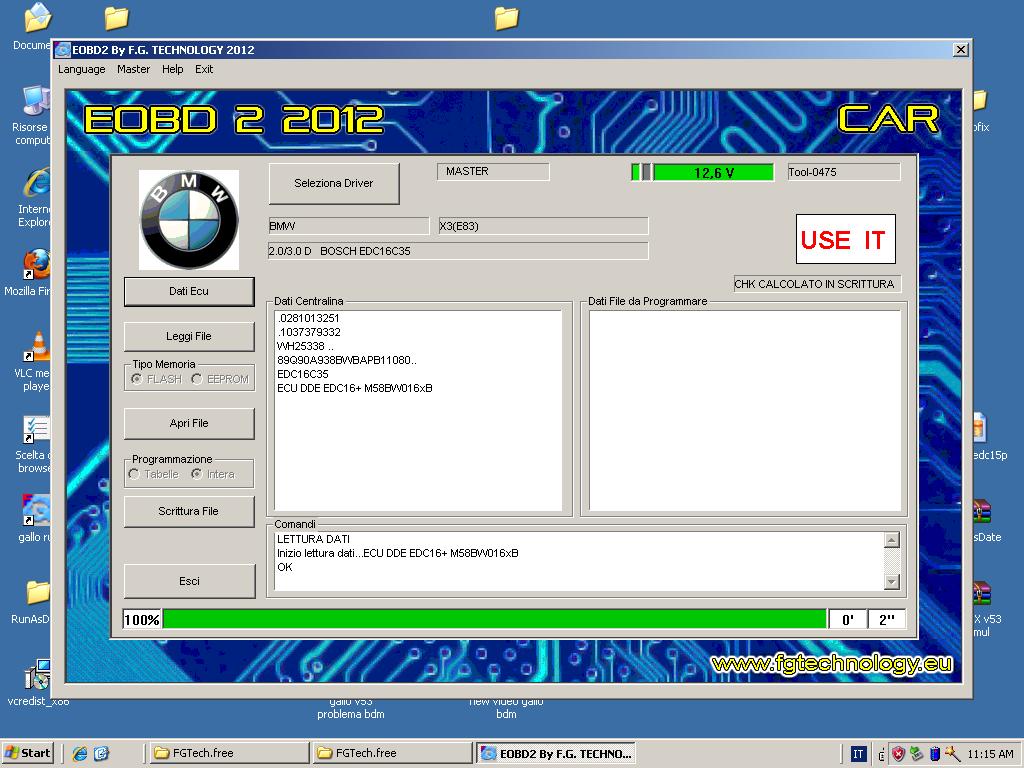
Task: Click the Start button
Action: 28,753
